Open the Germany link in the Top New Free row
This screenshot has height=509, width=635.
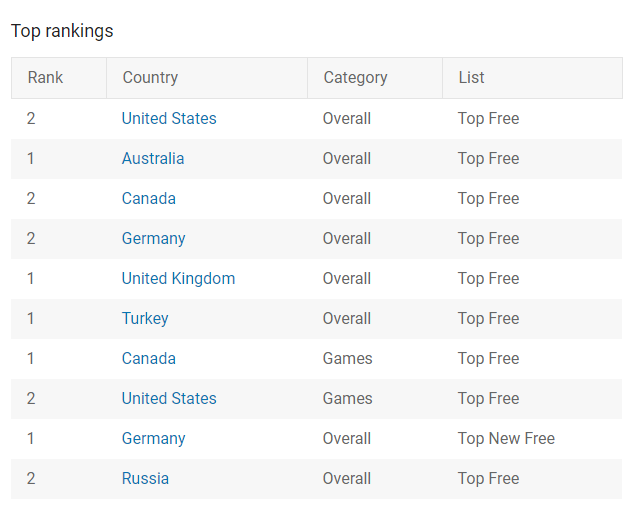pyautogui.click(x=154, y=438)
